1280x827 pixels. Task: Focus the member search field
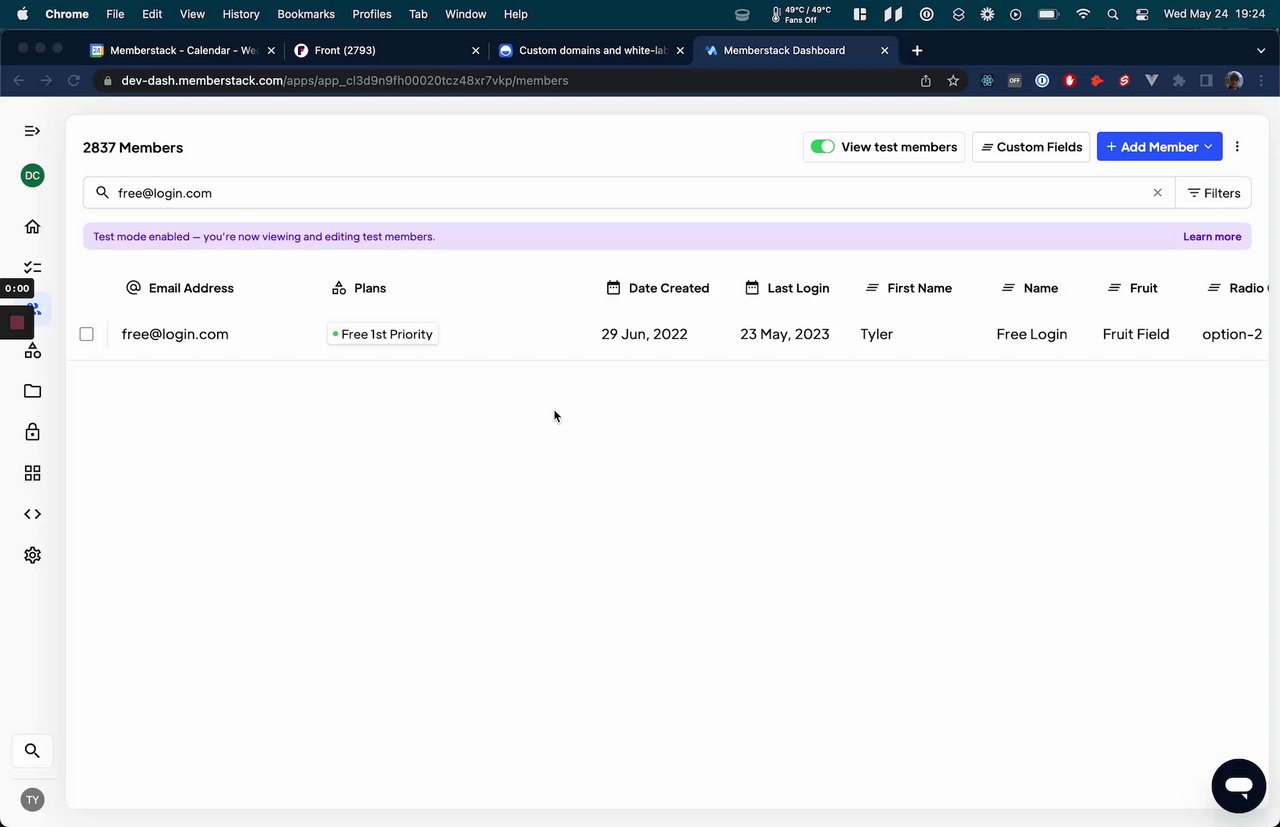point(630,193)
